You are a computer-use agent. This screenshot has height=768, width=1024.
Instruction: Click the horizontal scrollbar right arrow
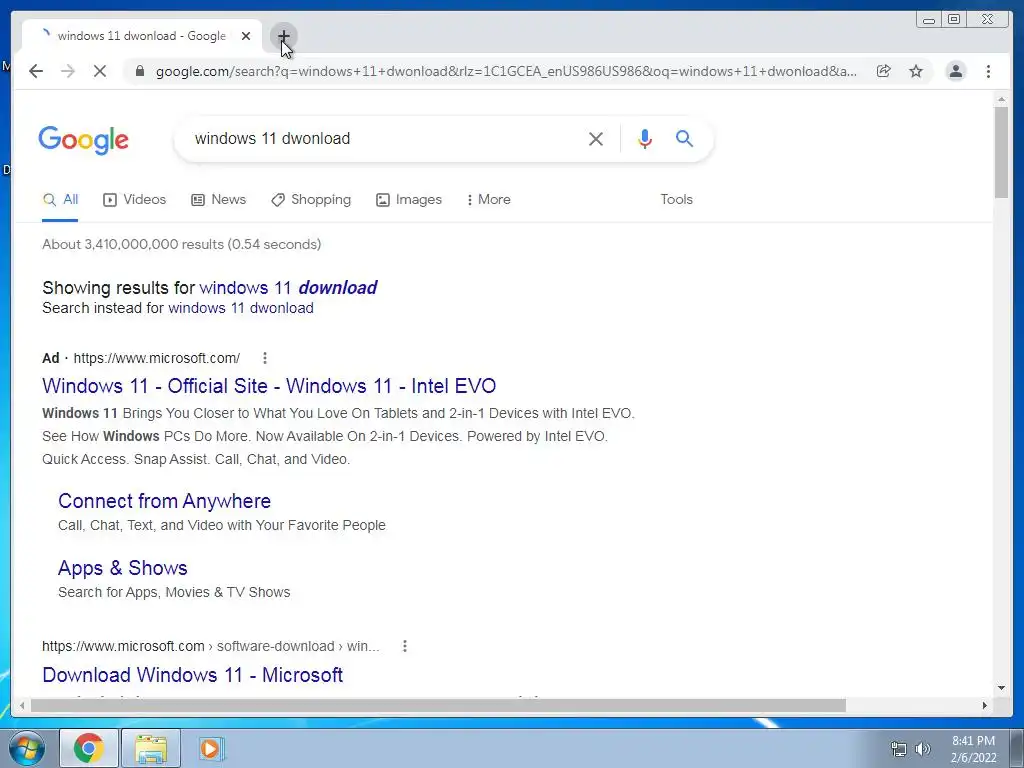(984, 705)
